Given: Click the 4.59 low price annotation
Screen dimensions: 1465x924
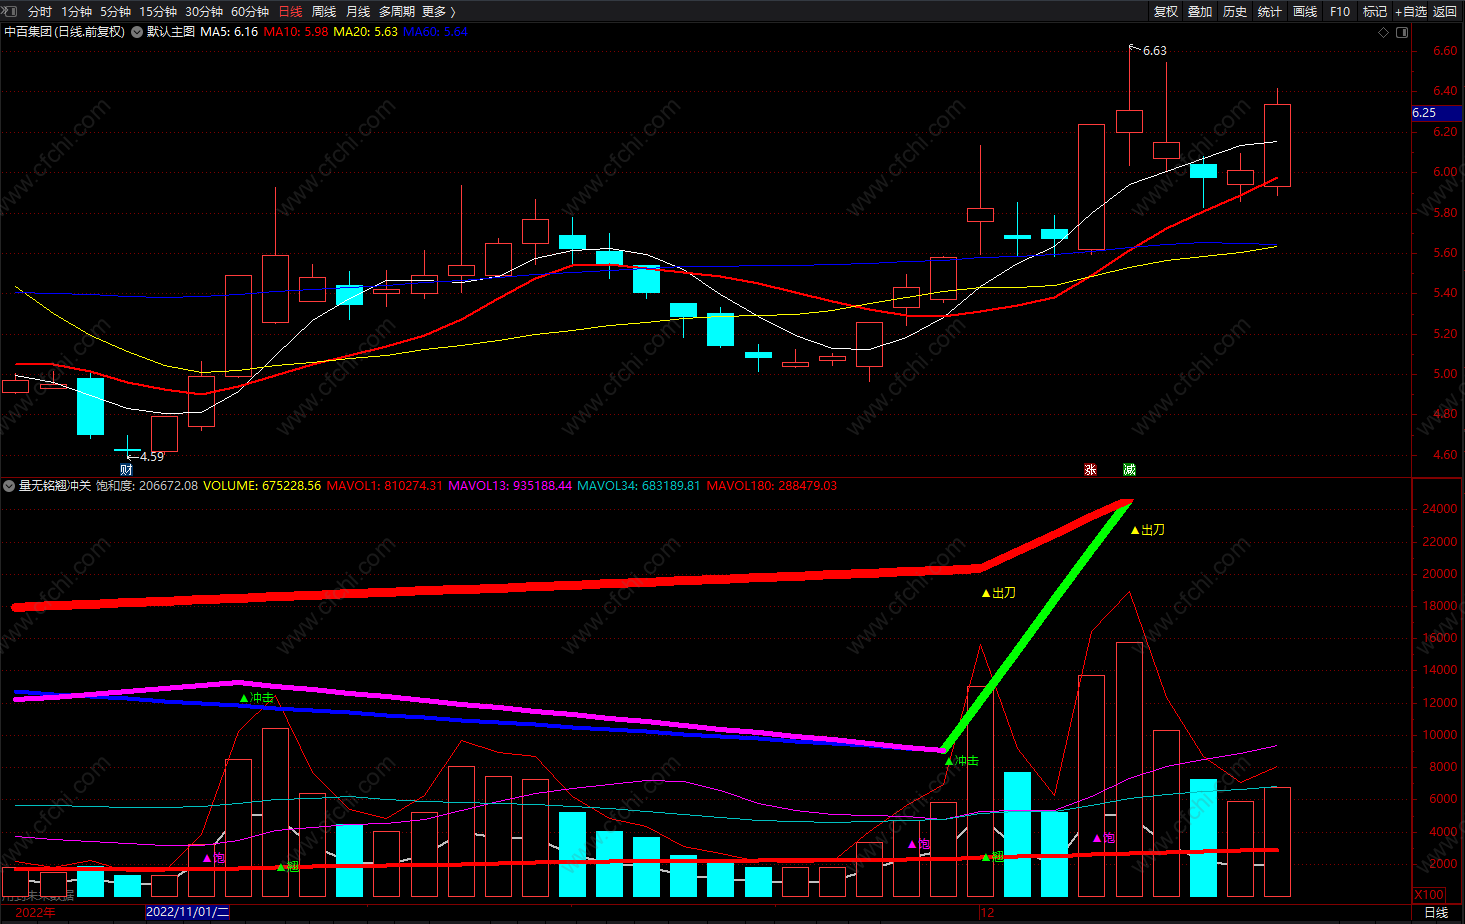Looking at the screenshot, I should [x=151, y=456].
